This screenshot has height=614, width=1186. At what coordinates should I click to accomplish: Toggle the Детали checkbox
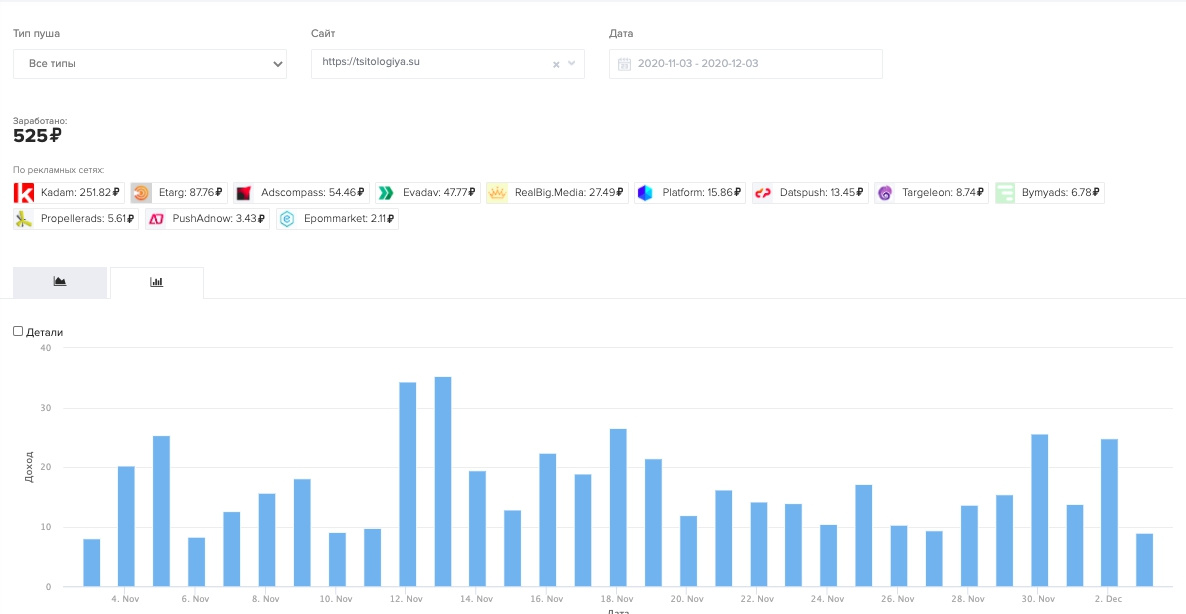coord(18,331)
